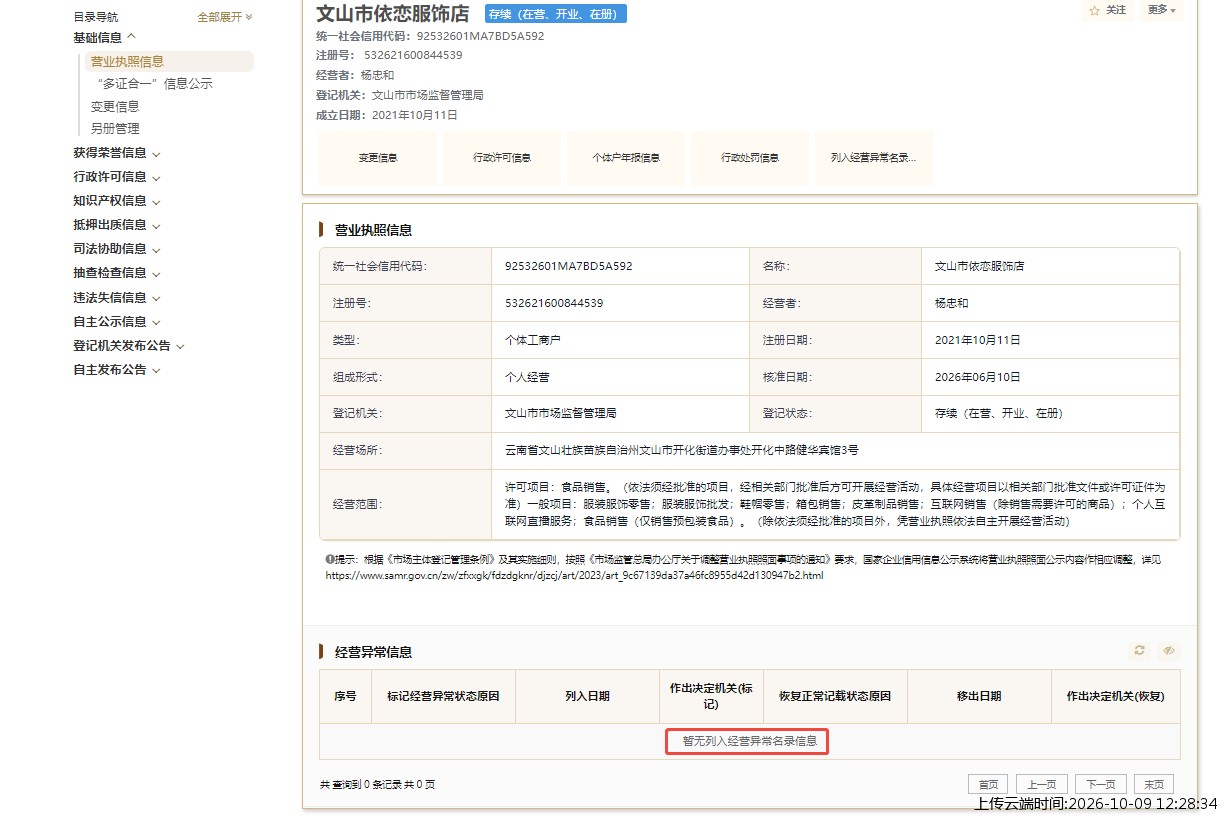1224x817 pixels.
Task: Expand 自主发布公告 in the sidebar
Action: 116,370
